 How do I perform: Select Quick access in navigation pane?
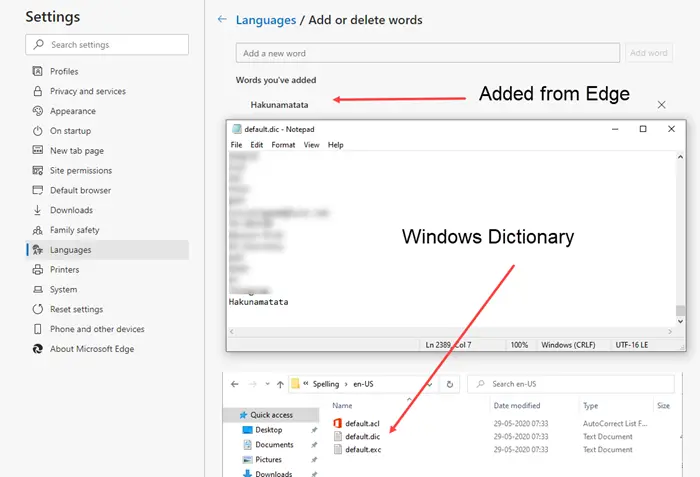271,415
